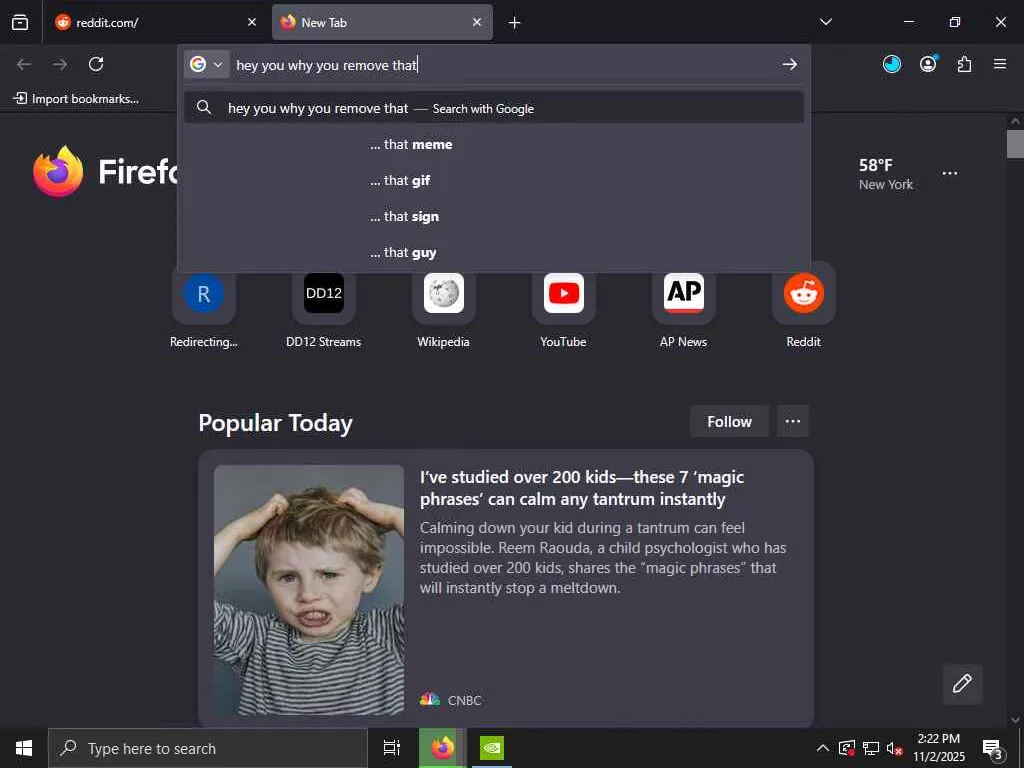
Task: Click the crying child article thumbnail
Action: coord(309,590)
